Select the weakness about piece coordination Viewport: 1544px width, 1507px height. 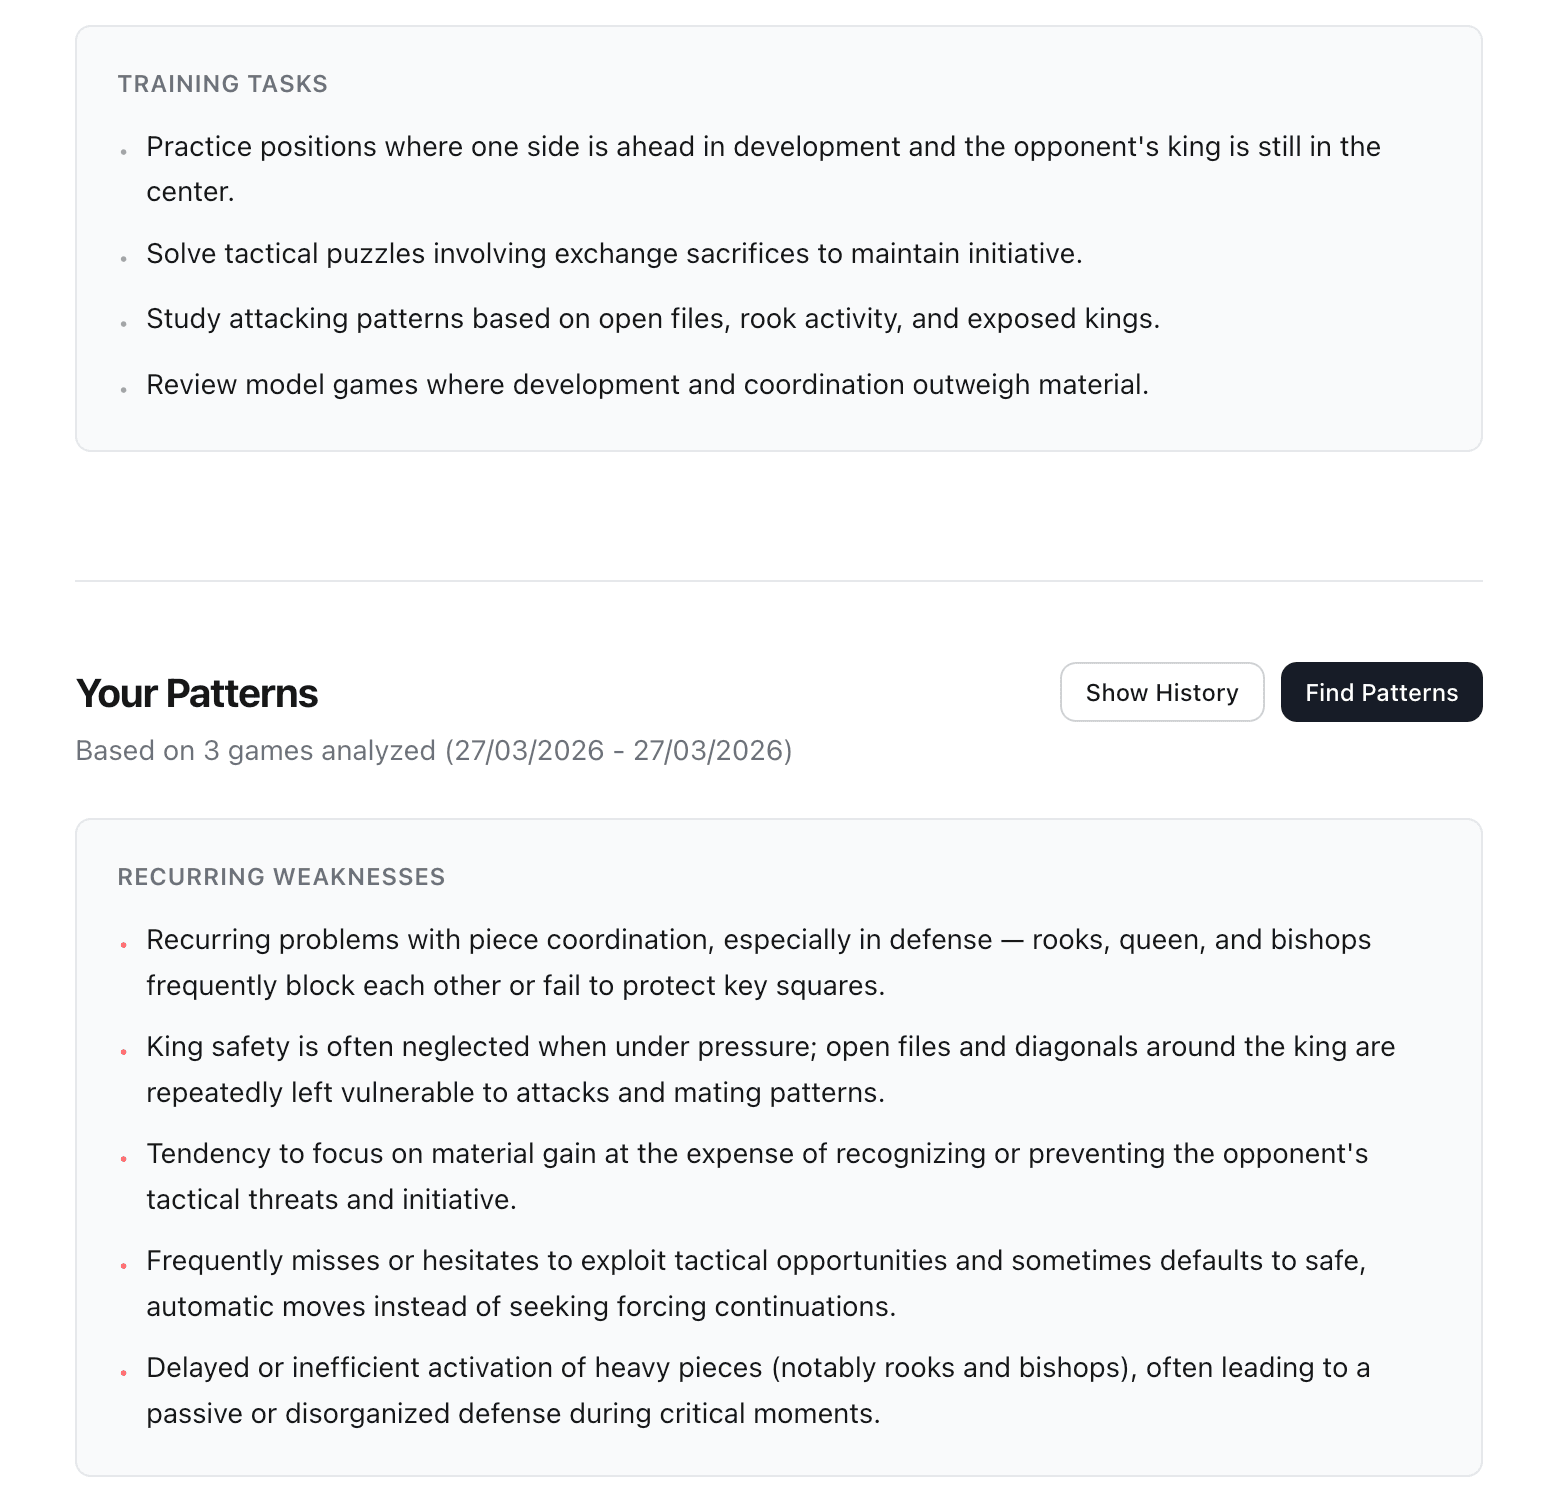pos(758,962)
